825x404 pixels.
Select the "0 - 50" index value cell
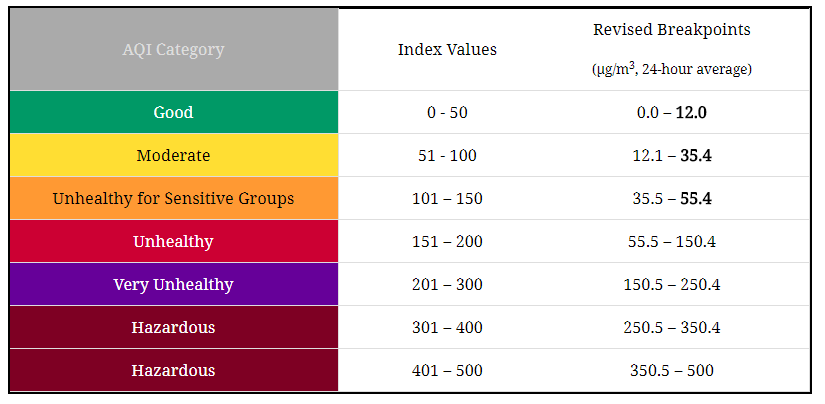coord(447,113)
